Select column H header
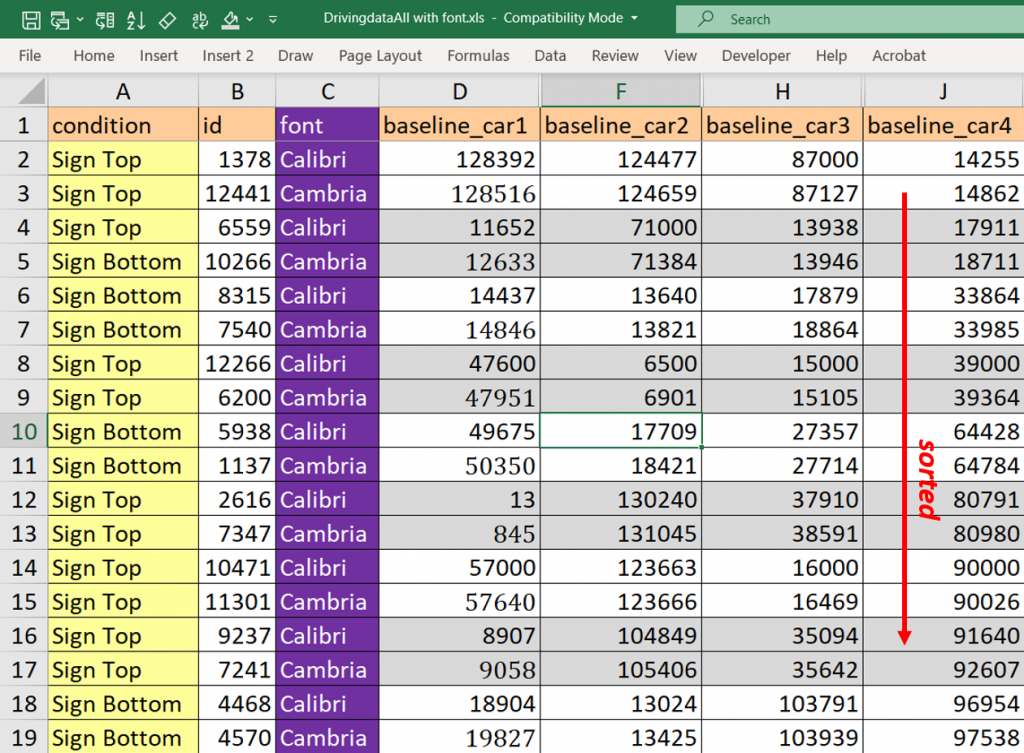The height and width of the screenshot is (753, 1024). point(782,91)
